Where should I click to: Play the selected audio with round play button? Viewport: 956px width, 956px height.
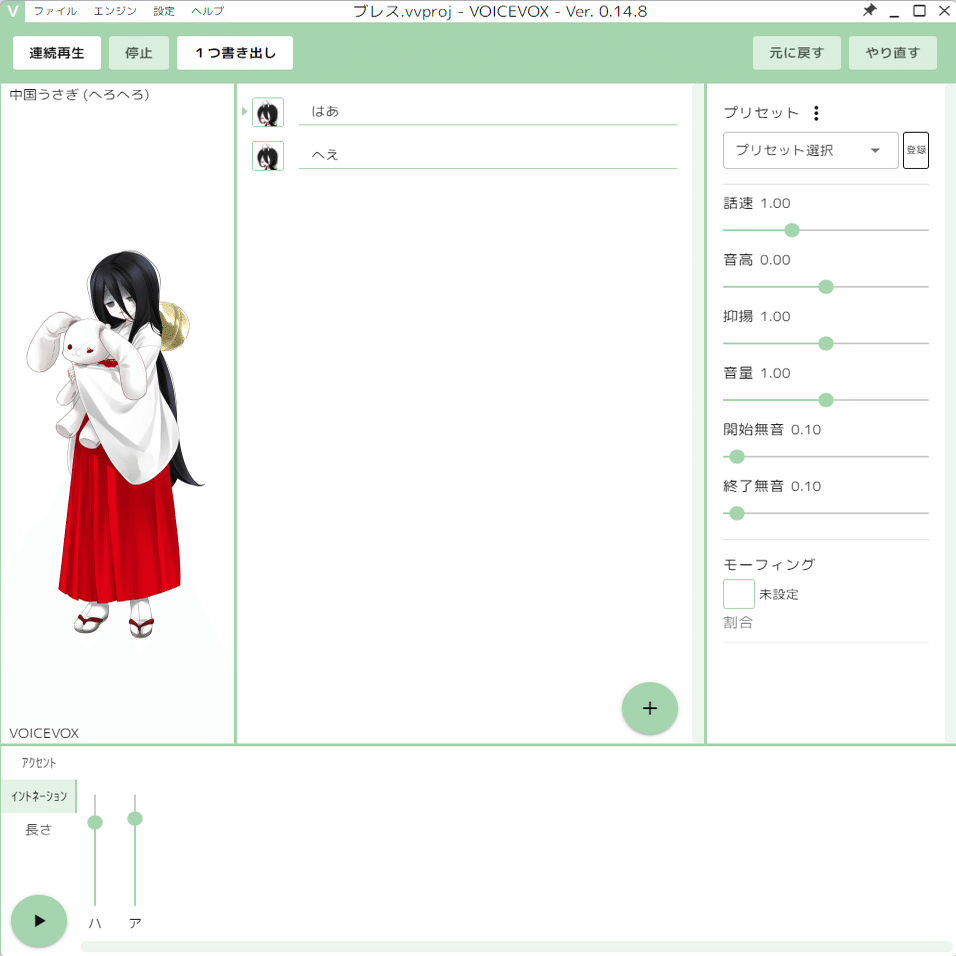click(x=39, y=921)
